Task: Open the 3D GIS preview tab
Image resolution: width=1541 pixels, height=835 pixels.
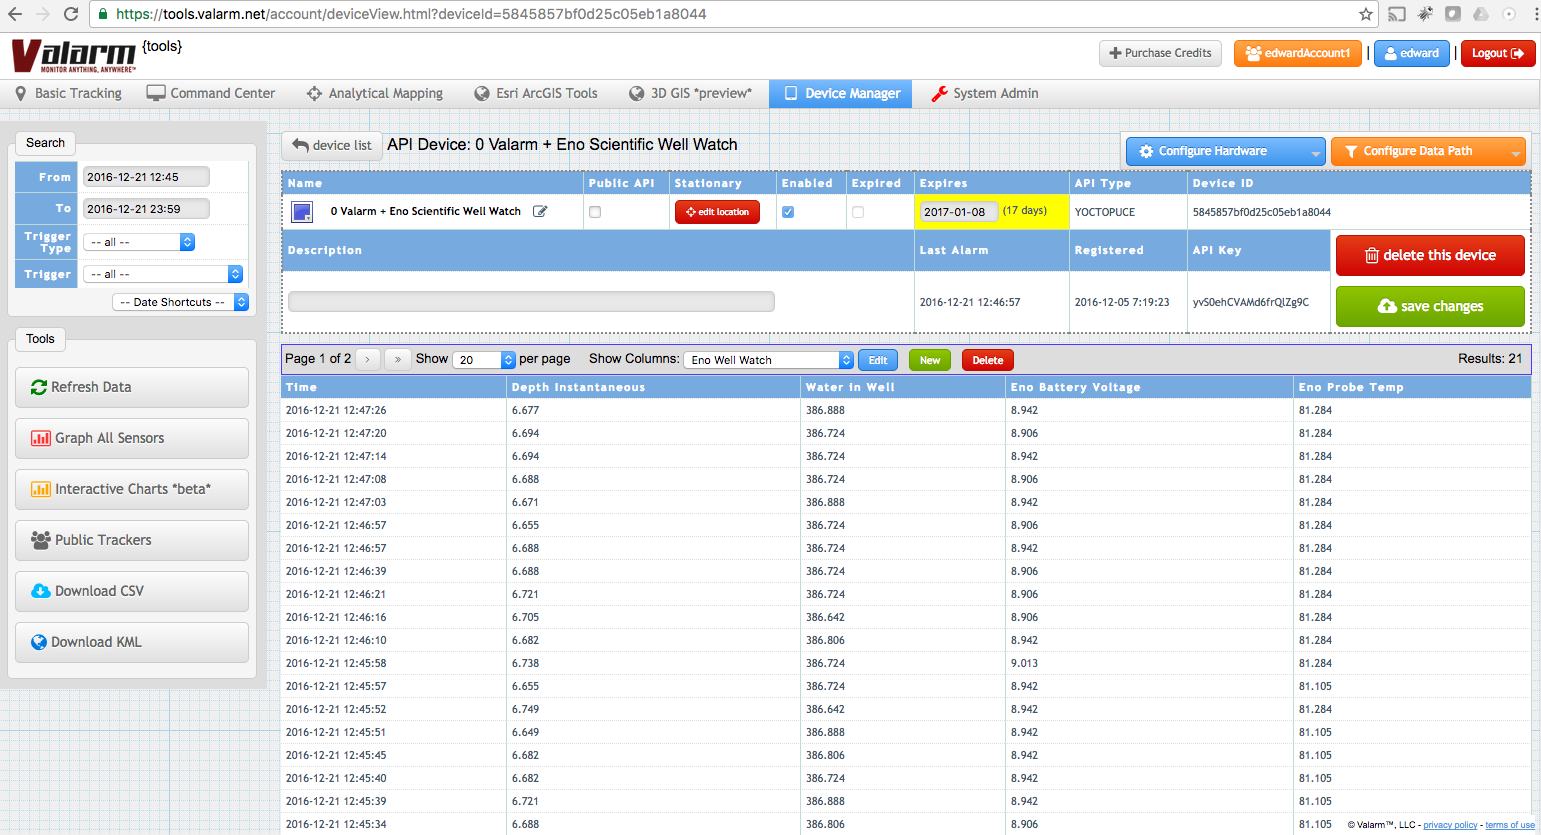Action: click(690, 93)
